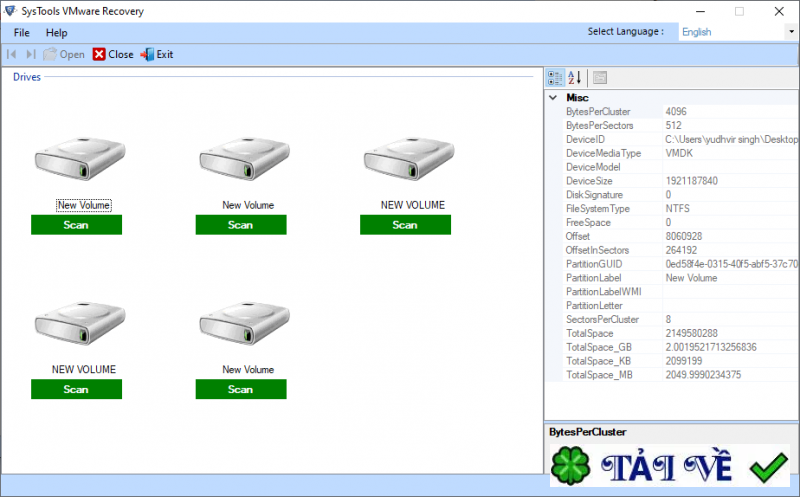Select the FileSystemType property row

coord(679,209)
